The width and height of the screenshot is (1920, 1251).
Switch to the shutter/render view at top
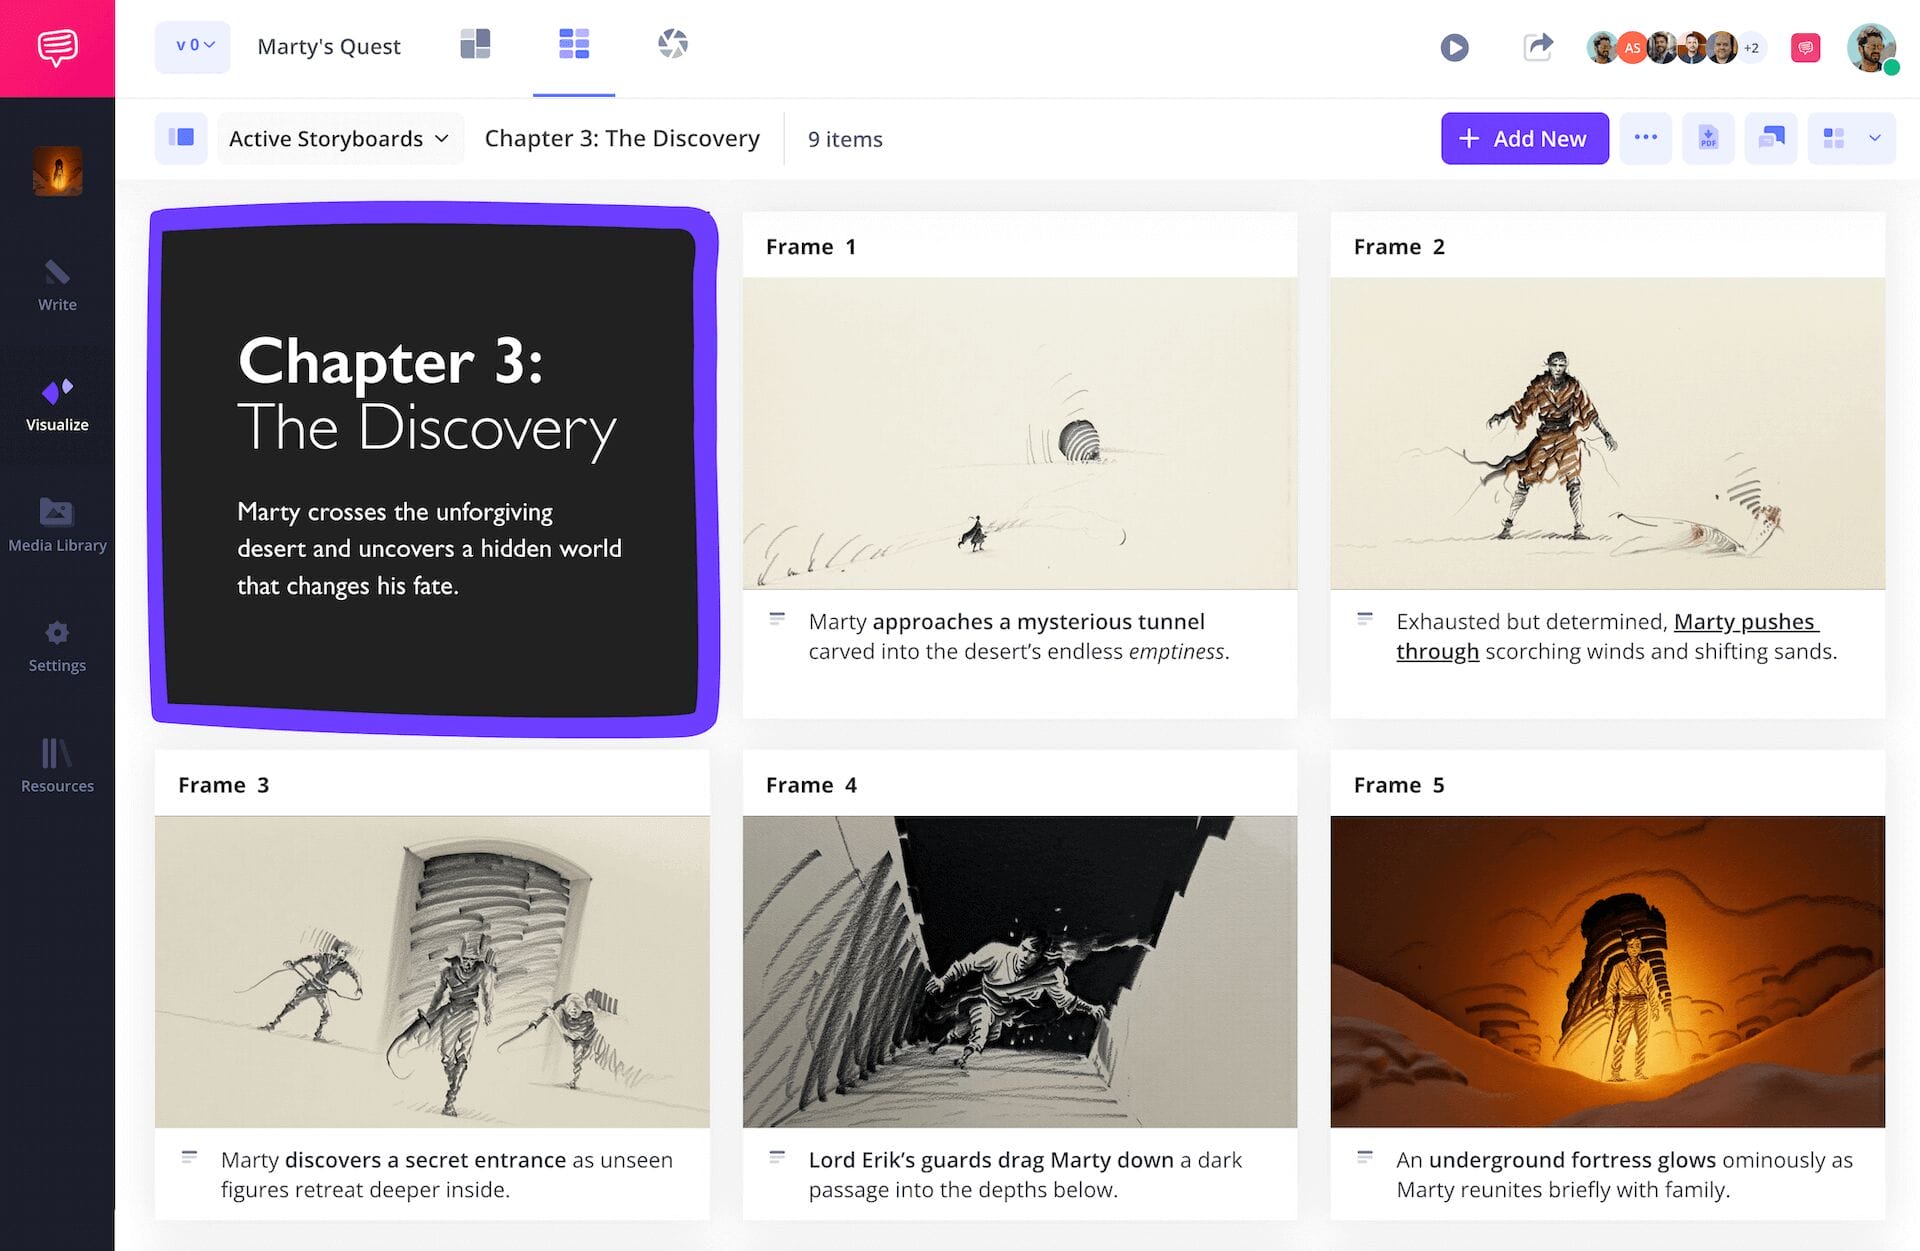tap(672, 44)
